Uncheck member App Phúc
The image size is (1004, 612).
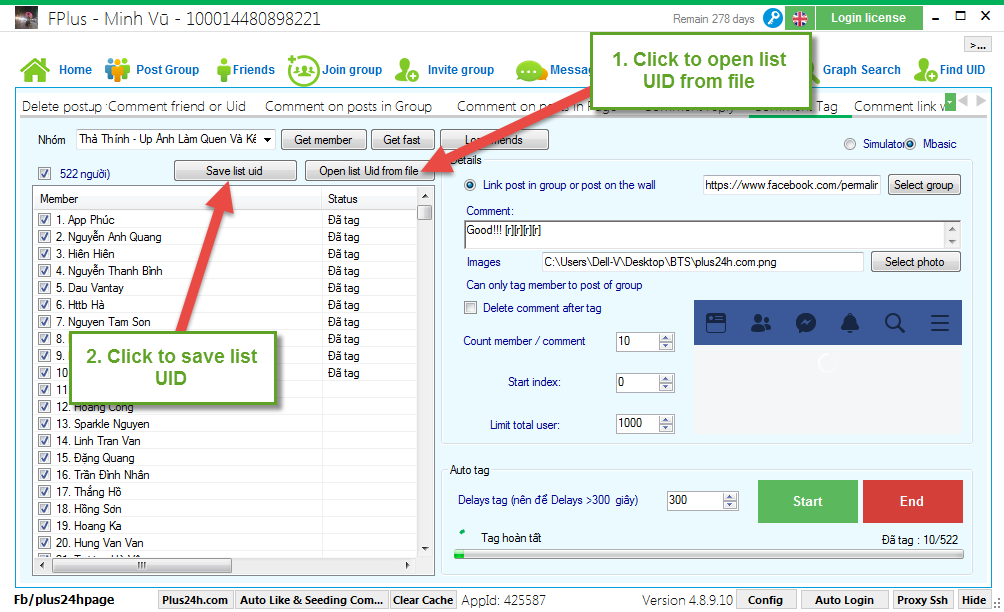pos(44,220)
